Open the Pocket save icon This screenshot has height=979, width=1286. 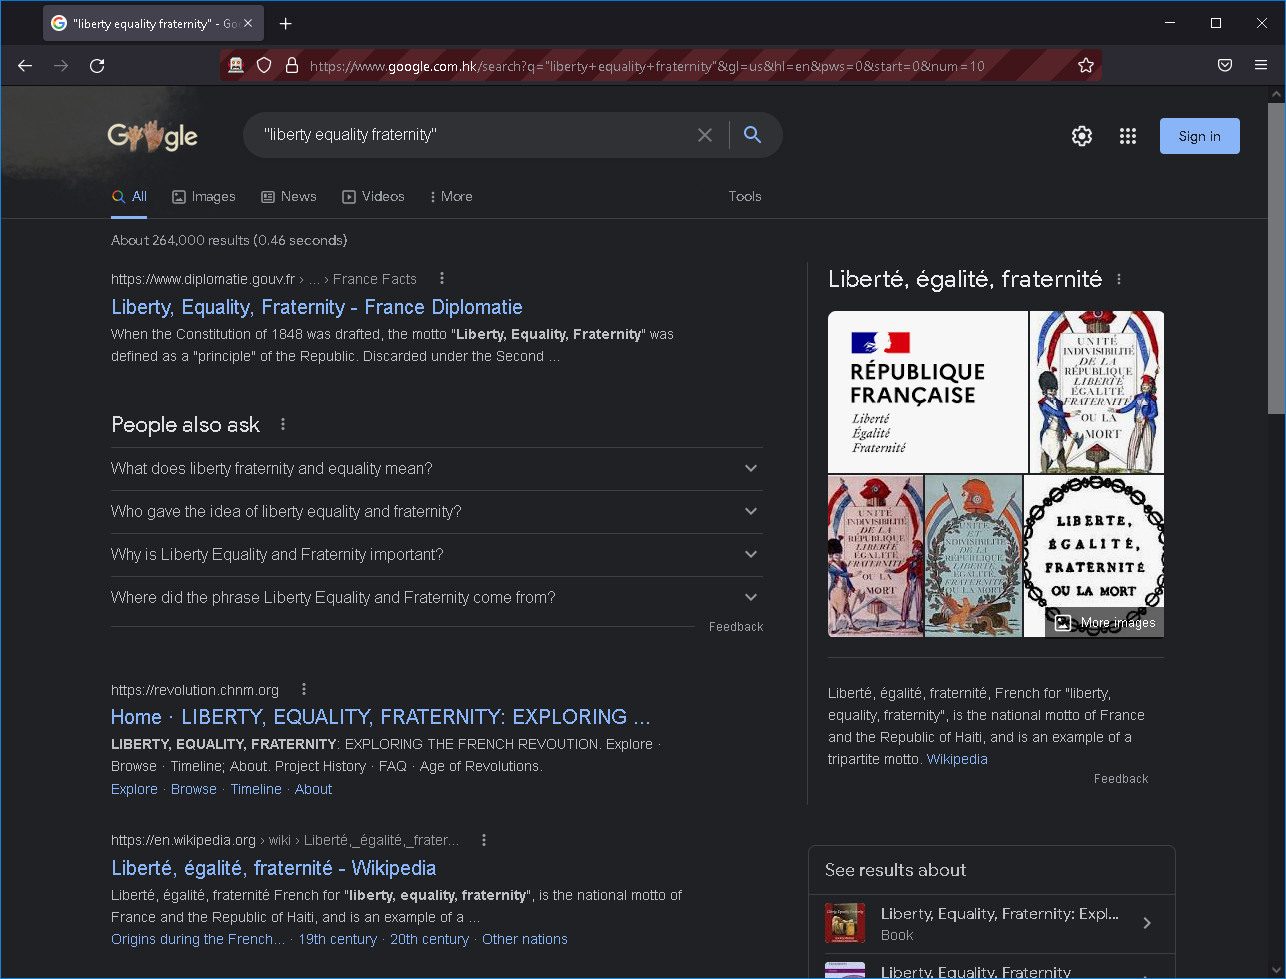point(1225,66)
